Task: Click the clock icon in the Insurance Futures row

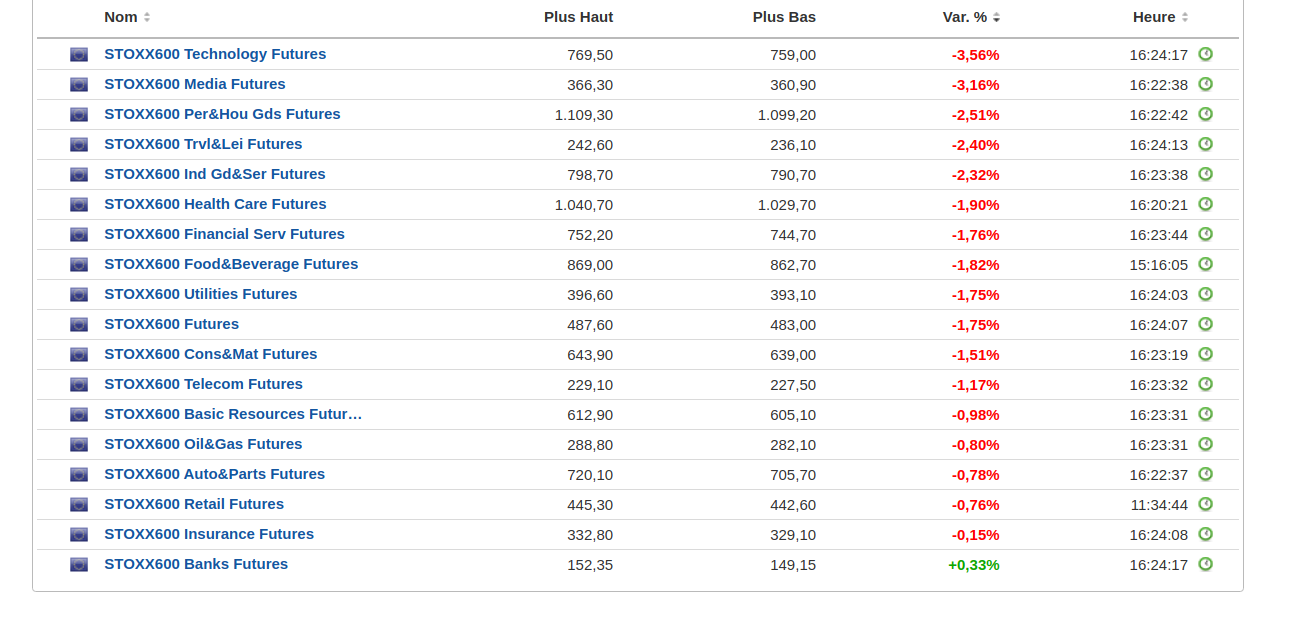Action: [1205, 534]
